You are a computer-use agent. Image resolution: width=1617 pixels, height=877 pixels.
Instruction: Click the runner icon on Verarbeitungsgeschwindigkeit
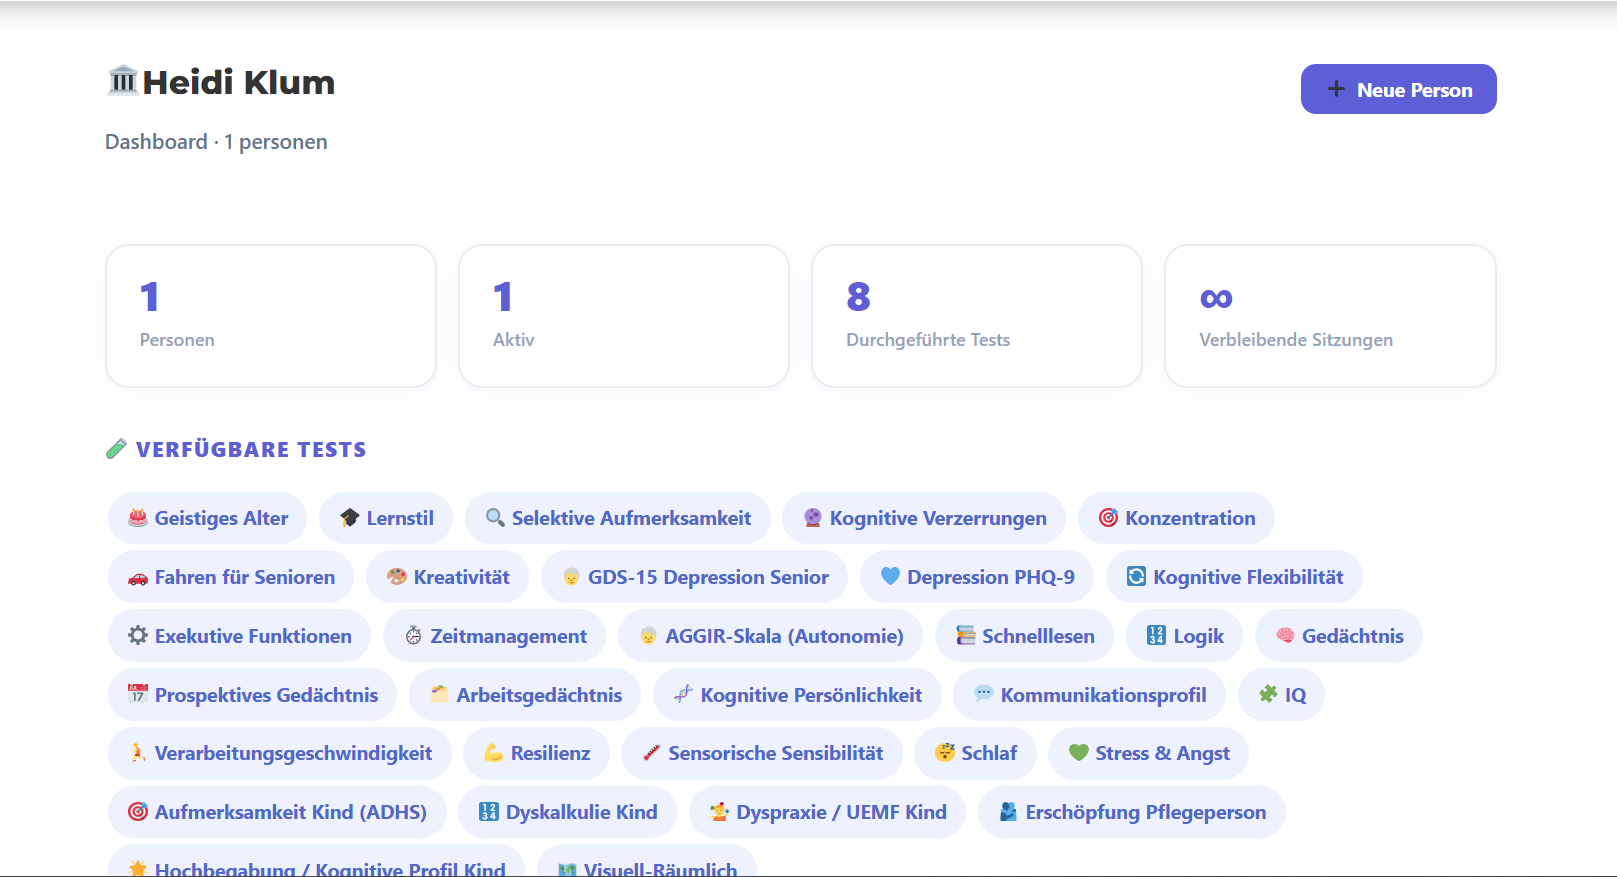138,753
